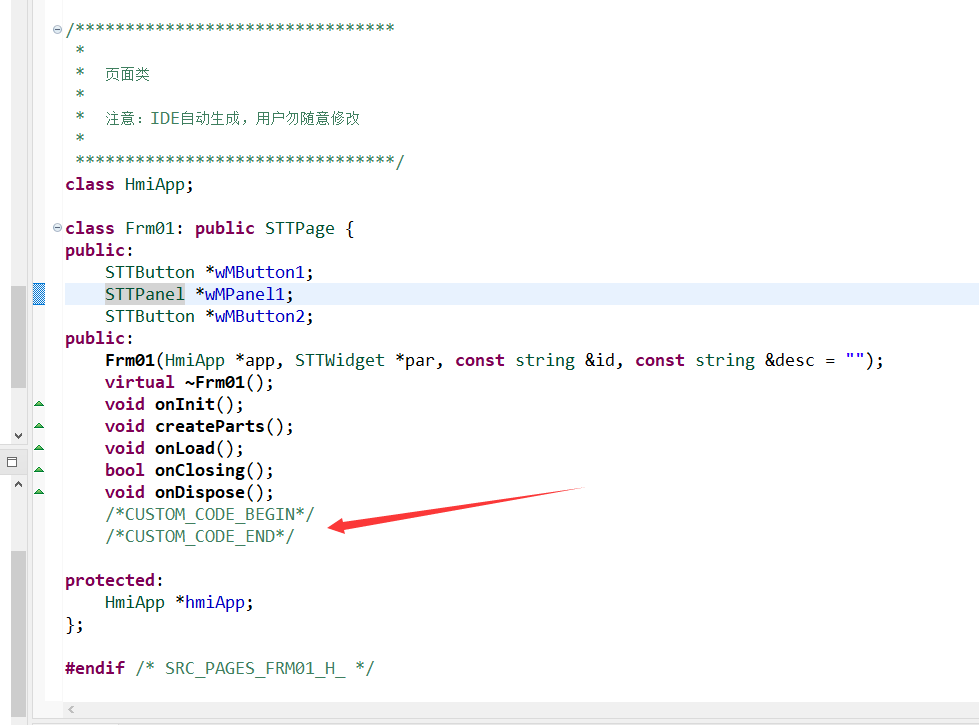Click the left panel up chevron
The height and width of the screenshot is (725, 979).
click(x=18, y=484)
